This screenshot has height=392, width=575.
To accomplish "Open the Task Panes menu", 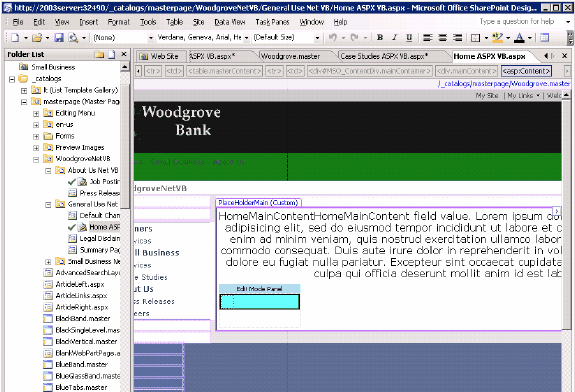I will coord(272,22).
